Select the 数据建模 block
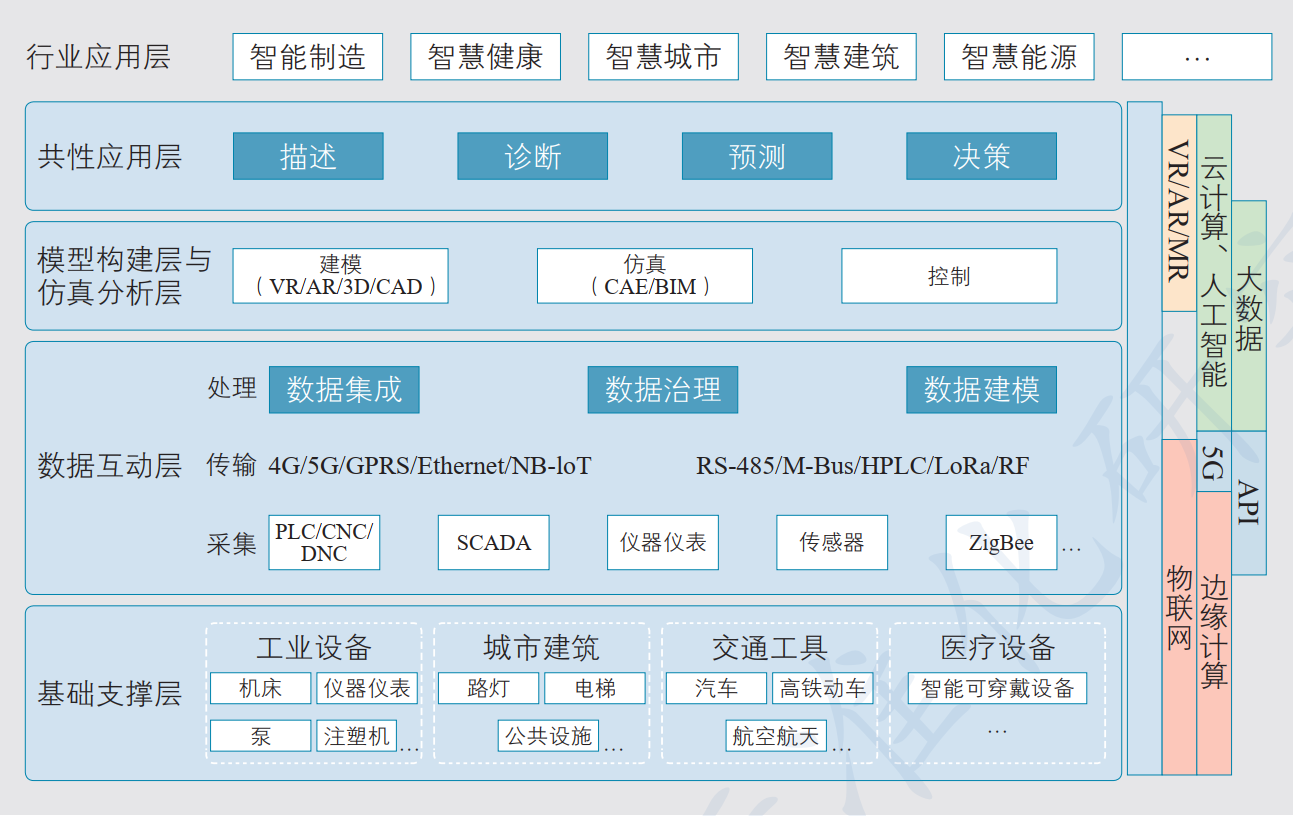Image resolution: width=1293 pixels, height=816 pixels. (x=981, y=390)
